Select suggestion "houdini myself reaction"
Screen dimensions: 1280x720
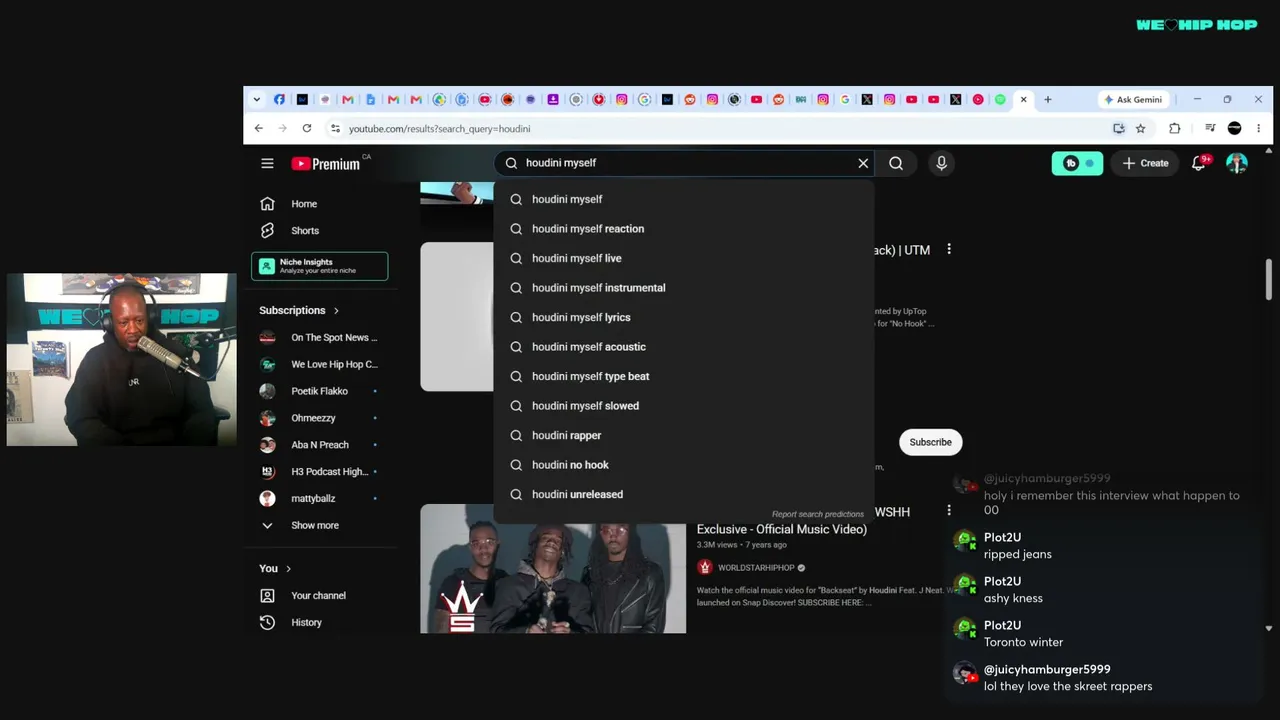[x=684, y=229]
